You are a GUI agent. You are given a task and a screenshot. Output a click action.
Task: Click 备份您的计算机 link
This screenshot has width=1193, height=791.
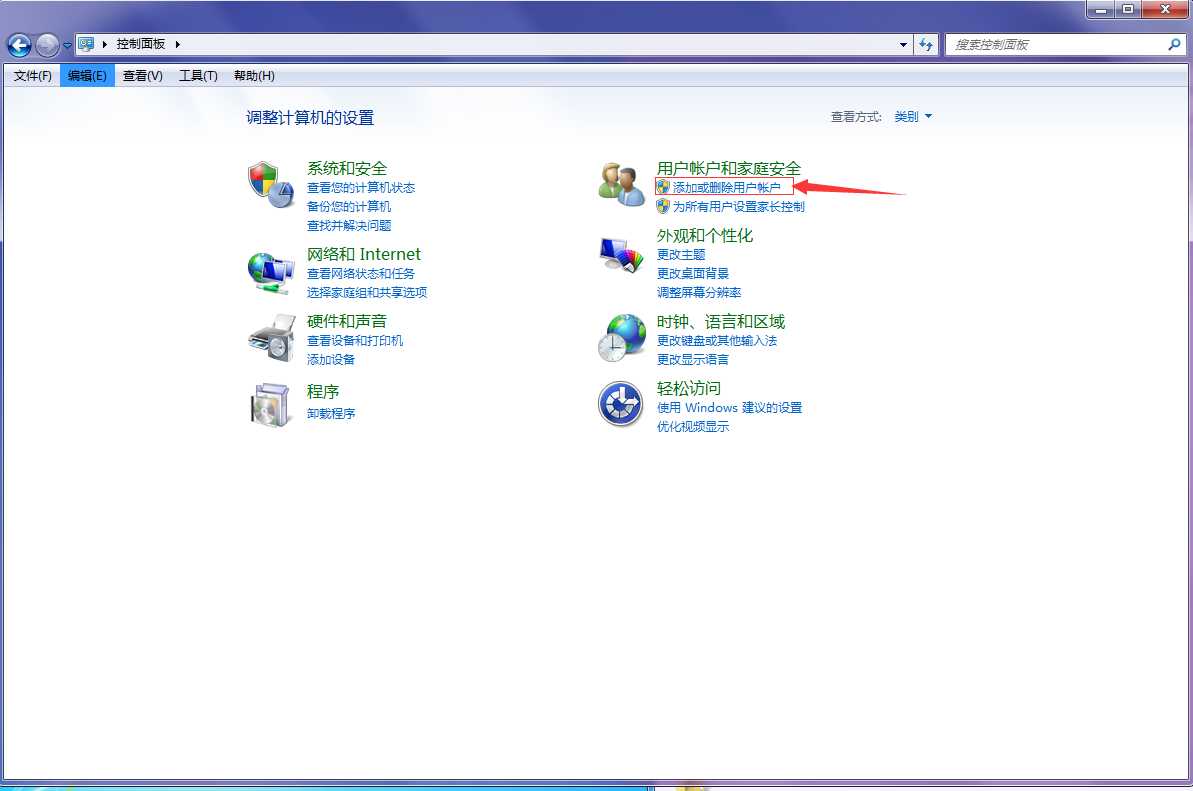point(348,206)
